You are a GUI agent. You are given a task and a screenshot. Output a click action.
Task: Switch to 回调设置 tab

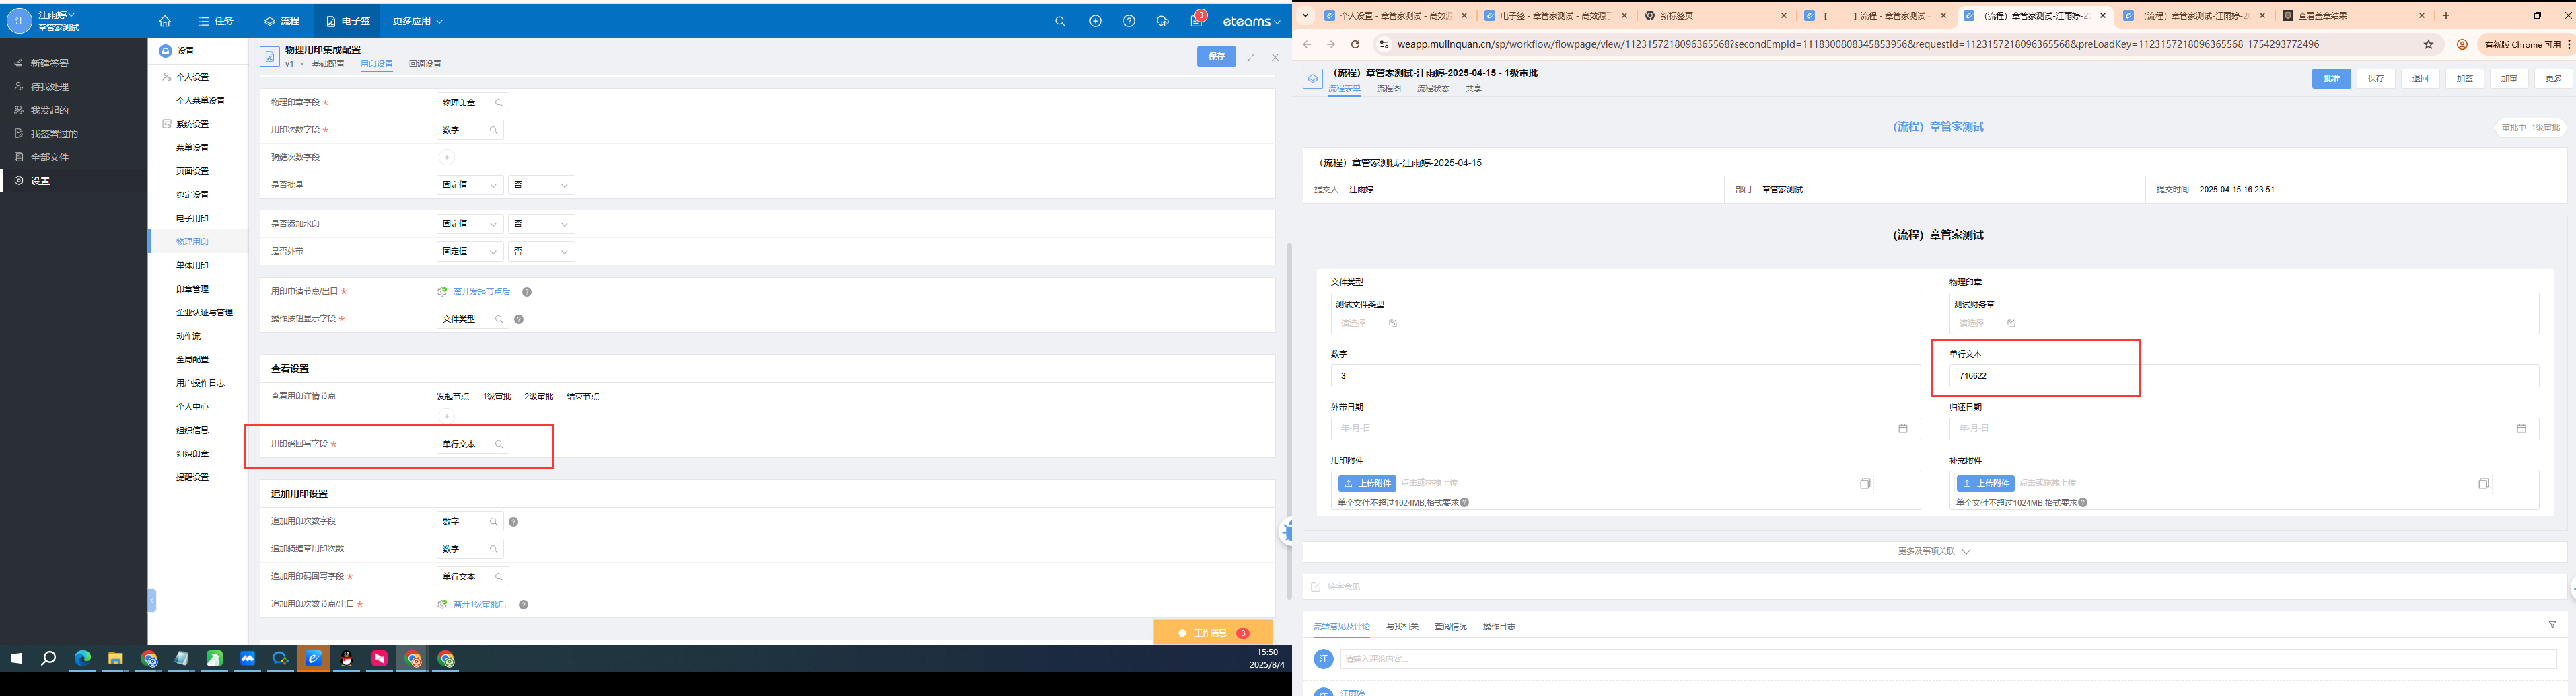pyautogui.click(x=425, y=64)
